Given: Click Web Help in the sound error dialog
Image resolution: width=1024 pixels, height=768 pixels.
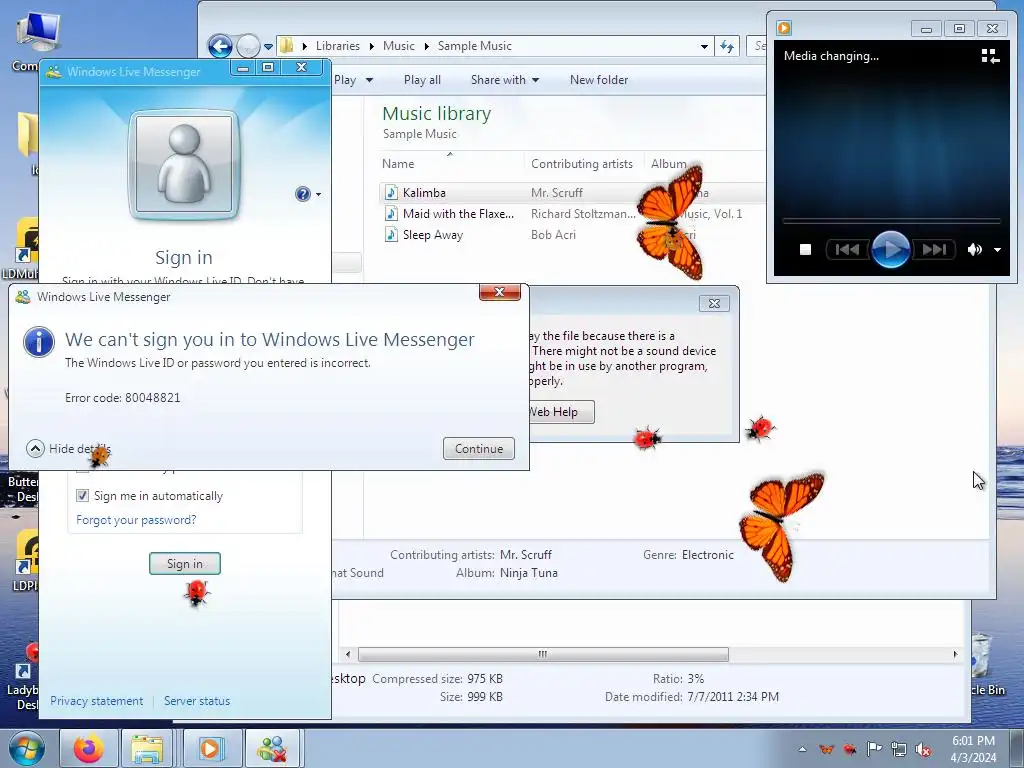Looking at the screenshot, I should tap(560, 412).
